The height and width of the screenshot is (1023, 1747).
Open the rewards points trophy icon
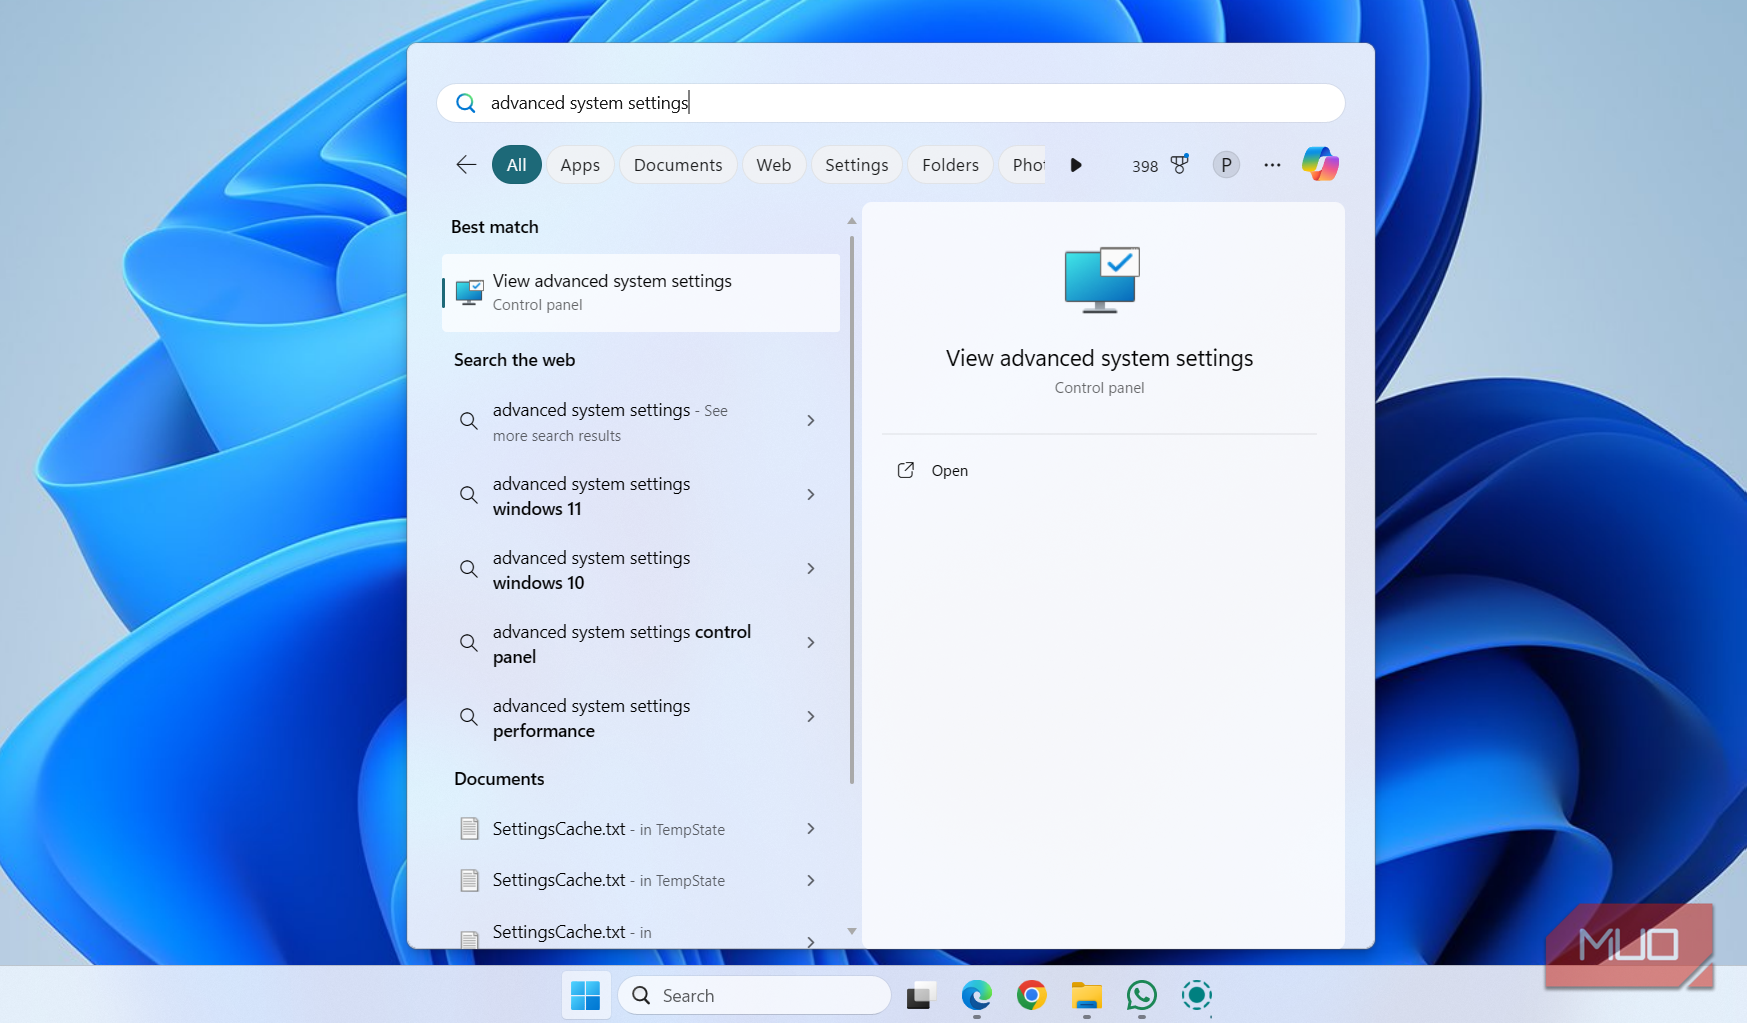(x=1180, y=165)
